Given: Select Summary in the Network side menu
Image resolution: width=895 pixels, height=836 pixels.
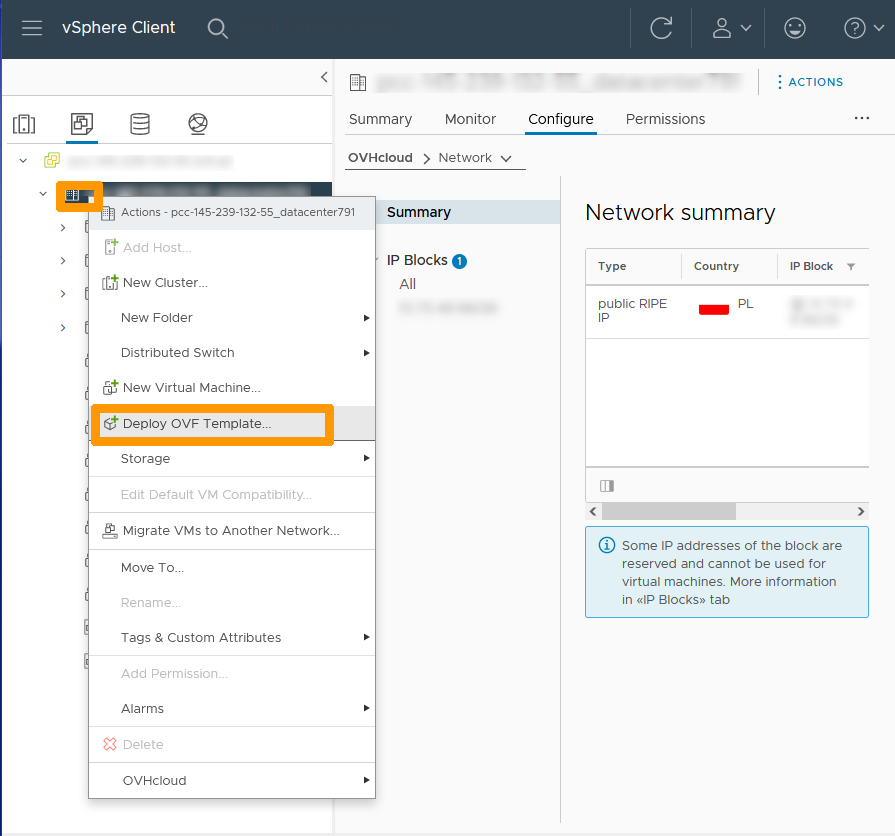Looking at the screenshot, I should click(x=468, y=212).
